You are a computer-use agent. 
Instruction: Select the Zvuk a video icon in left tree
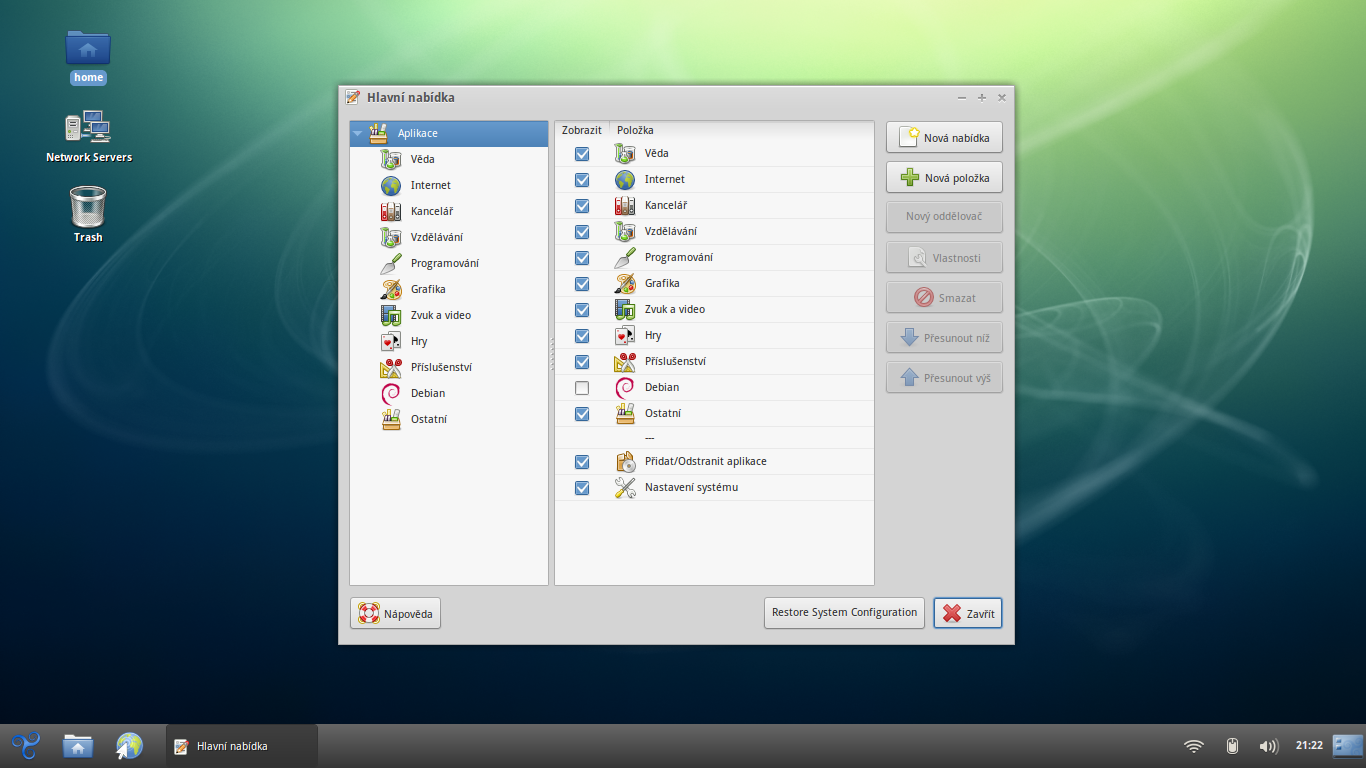[x=391, y=315]
